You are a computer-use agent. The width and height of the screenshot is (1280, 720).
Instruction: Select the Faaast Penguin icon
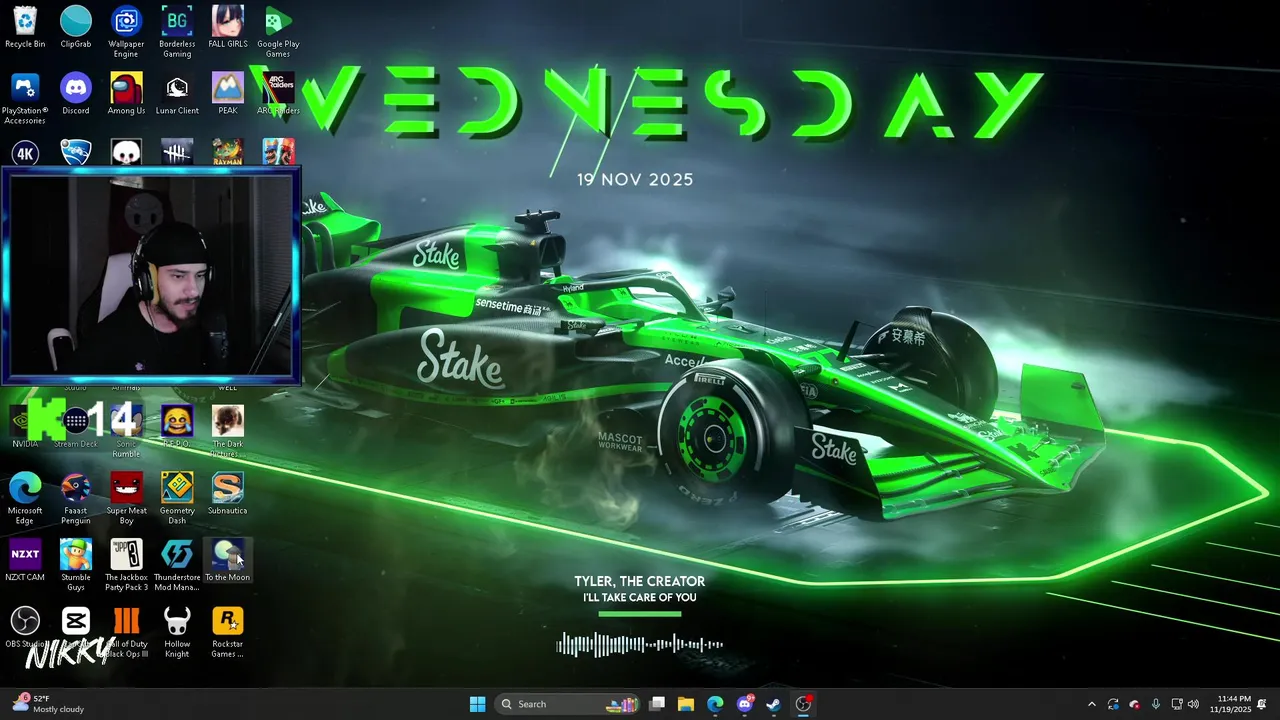76,499
